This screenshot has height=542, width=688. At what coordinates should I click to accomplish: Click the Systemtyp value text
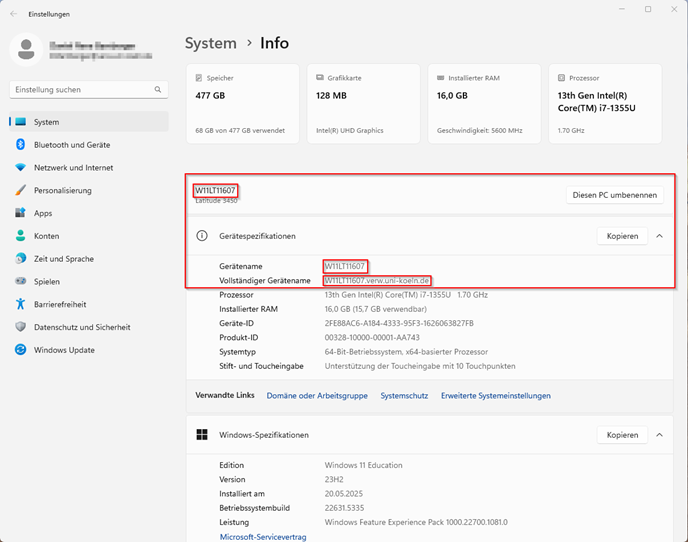click(x=406, y=352)
